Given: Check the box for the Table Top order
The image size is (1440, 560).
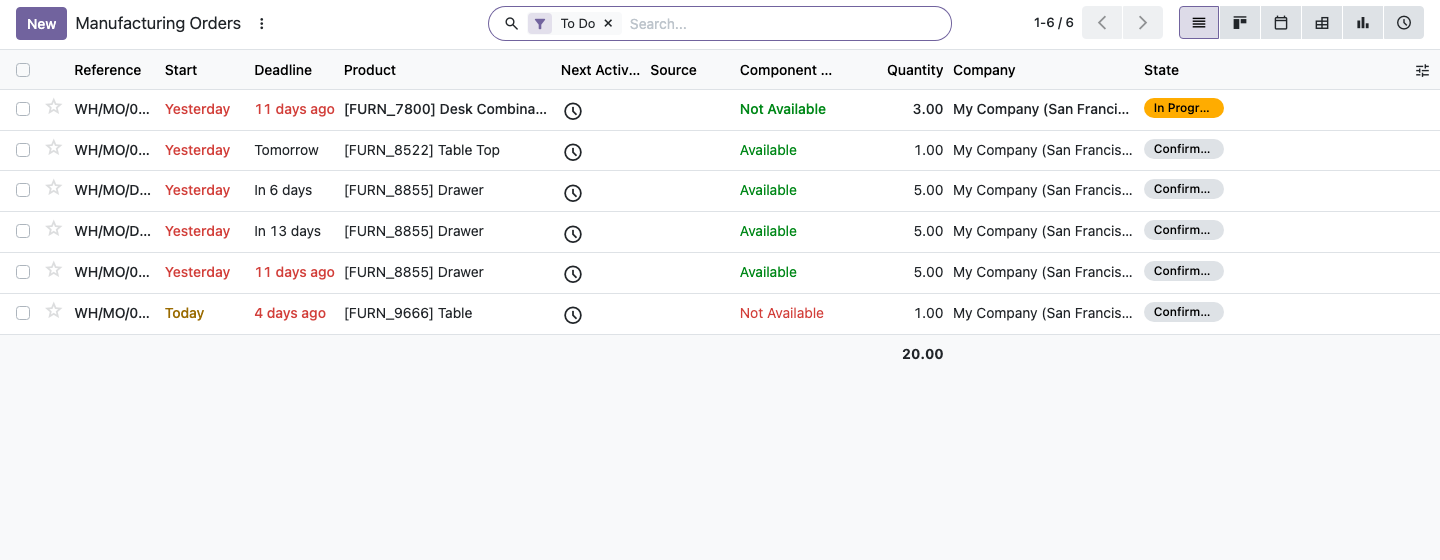Looking at the screenshot, I should [x=23, y=150].
